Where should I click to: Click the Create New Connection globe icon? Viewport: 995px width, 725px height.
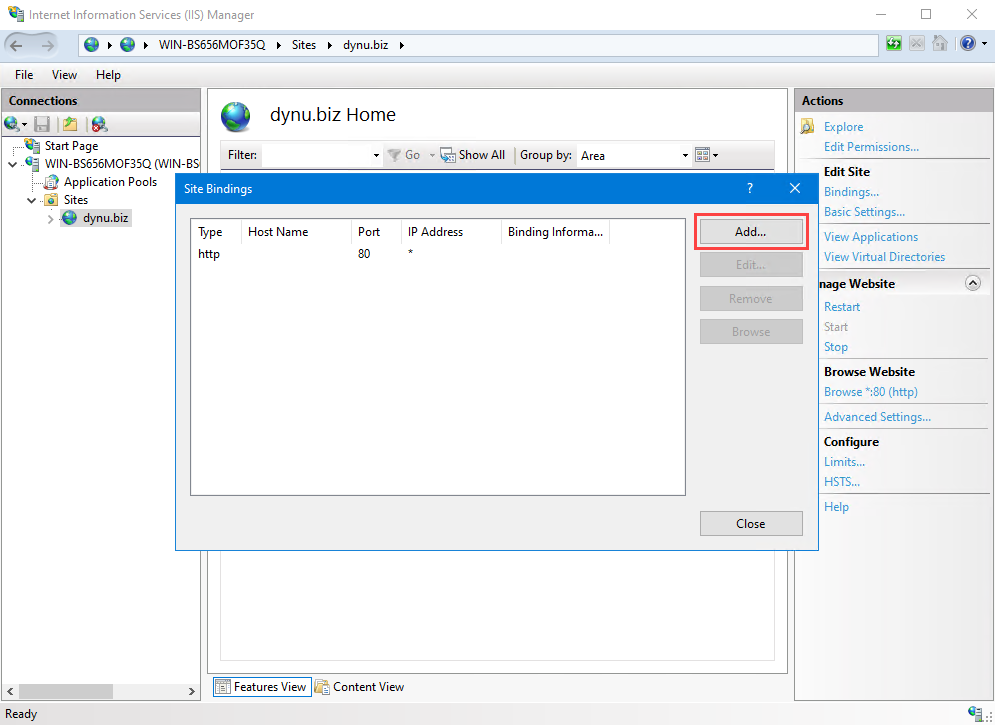(x=11, y=124)
